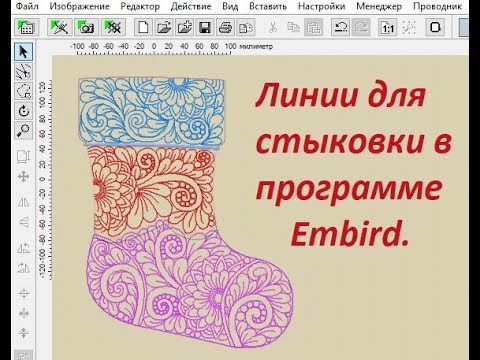
Task: Click the resize frame tool icon
Action: tap(24, 157)
